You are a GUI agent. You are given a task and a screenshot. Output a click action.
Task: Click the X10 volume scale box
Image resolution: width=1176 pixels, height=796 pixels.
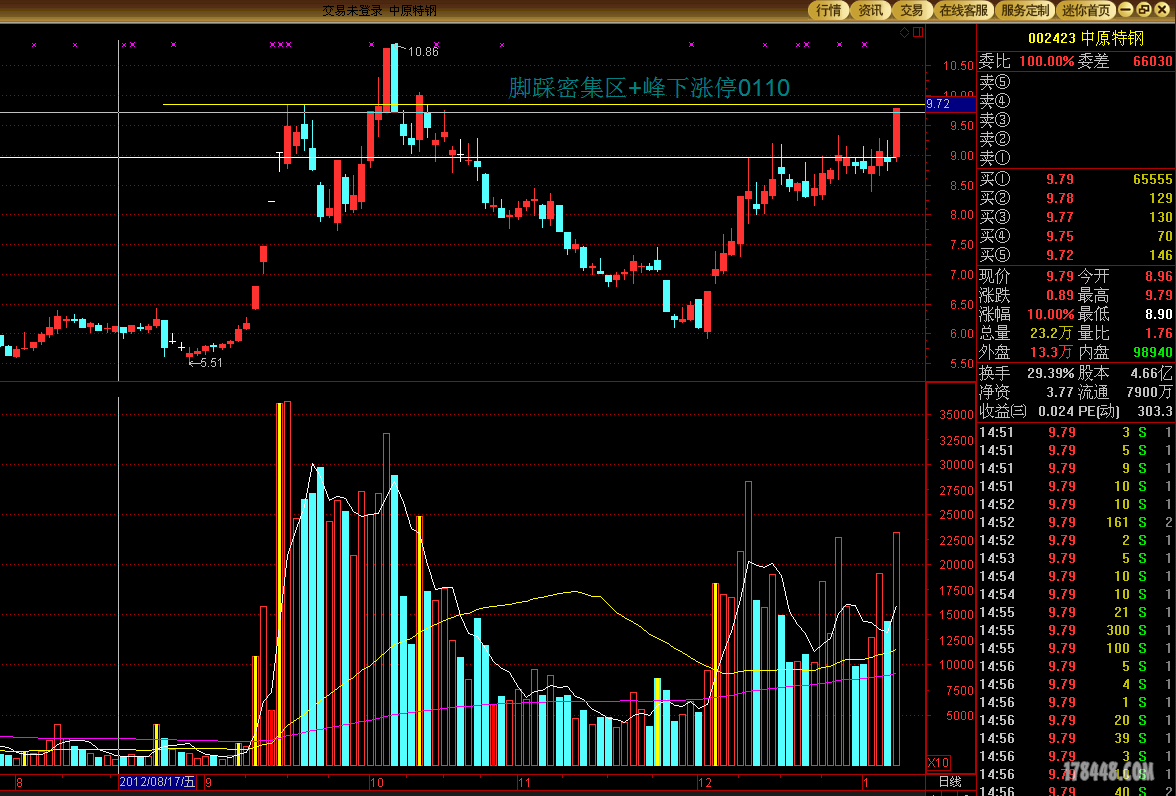coord(939,762)
